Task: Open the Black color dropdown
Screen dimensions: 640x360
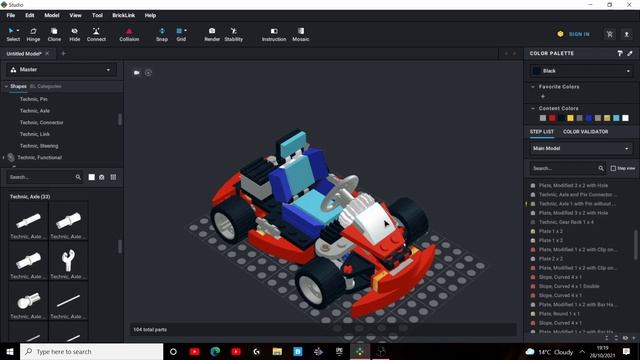Action: 582,71
